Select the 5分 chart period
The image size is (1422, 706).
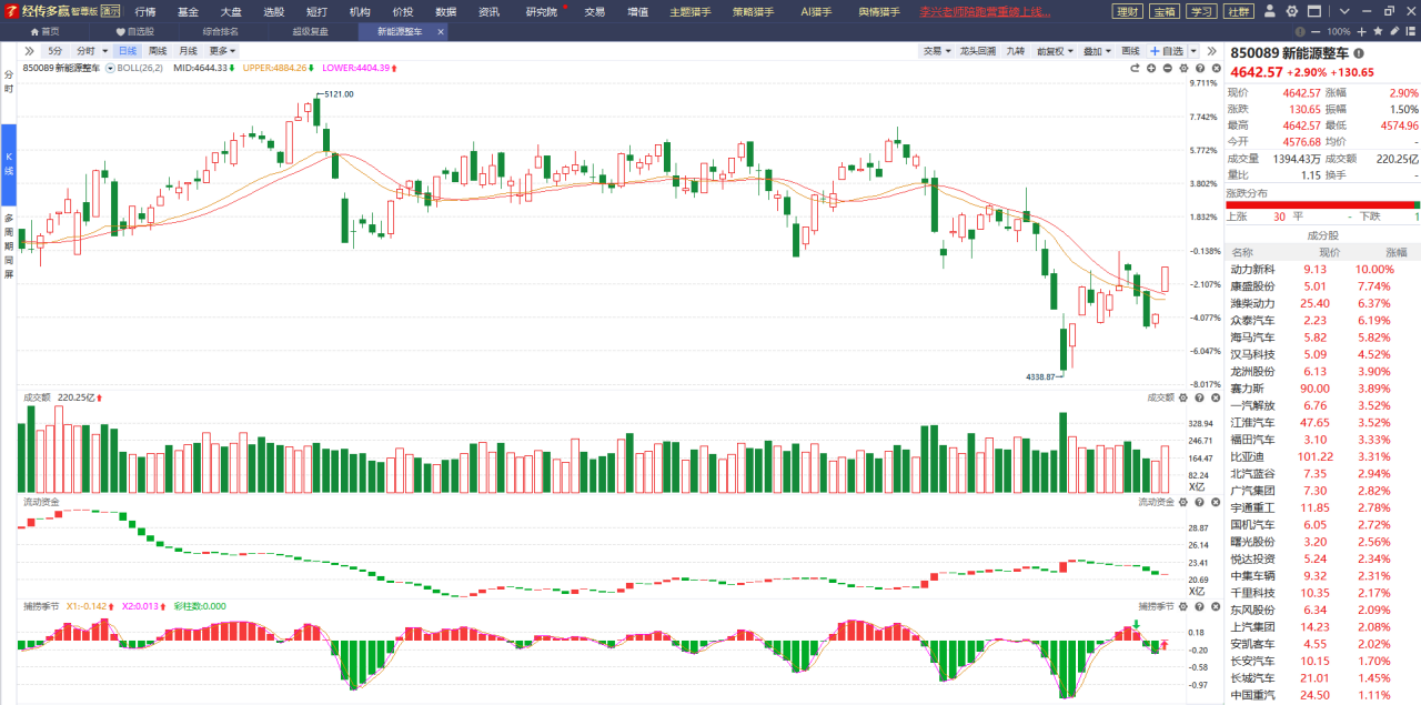coord(55,51)
